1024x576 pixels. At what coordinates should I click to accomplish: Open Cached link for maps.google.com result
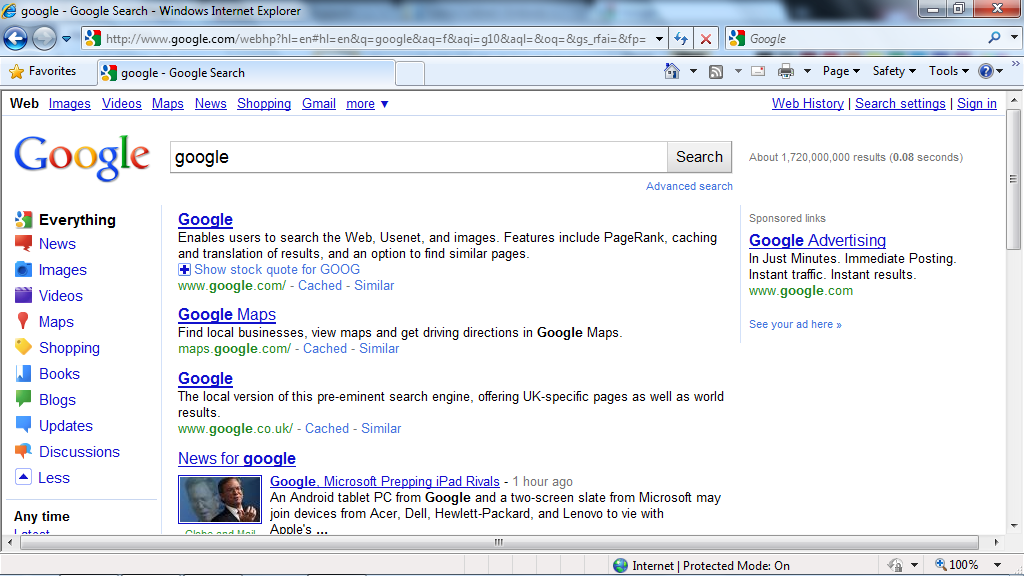pos(325,349)
